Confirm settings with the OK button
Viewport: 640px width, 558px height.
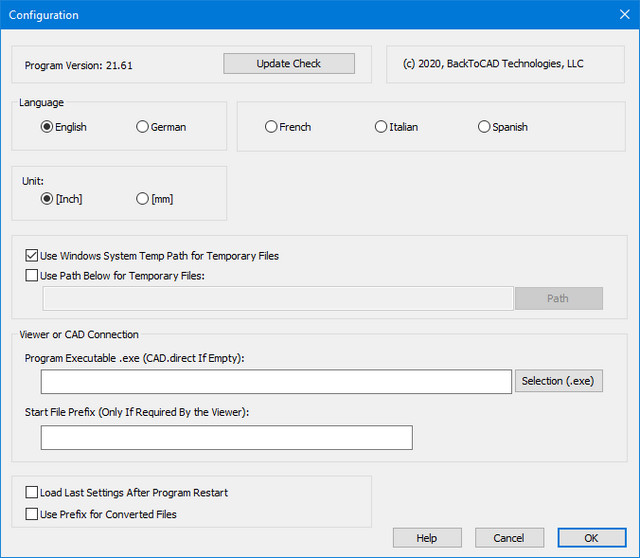pos(592,538)
